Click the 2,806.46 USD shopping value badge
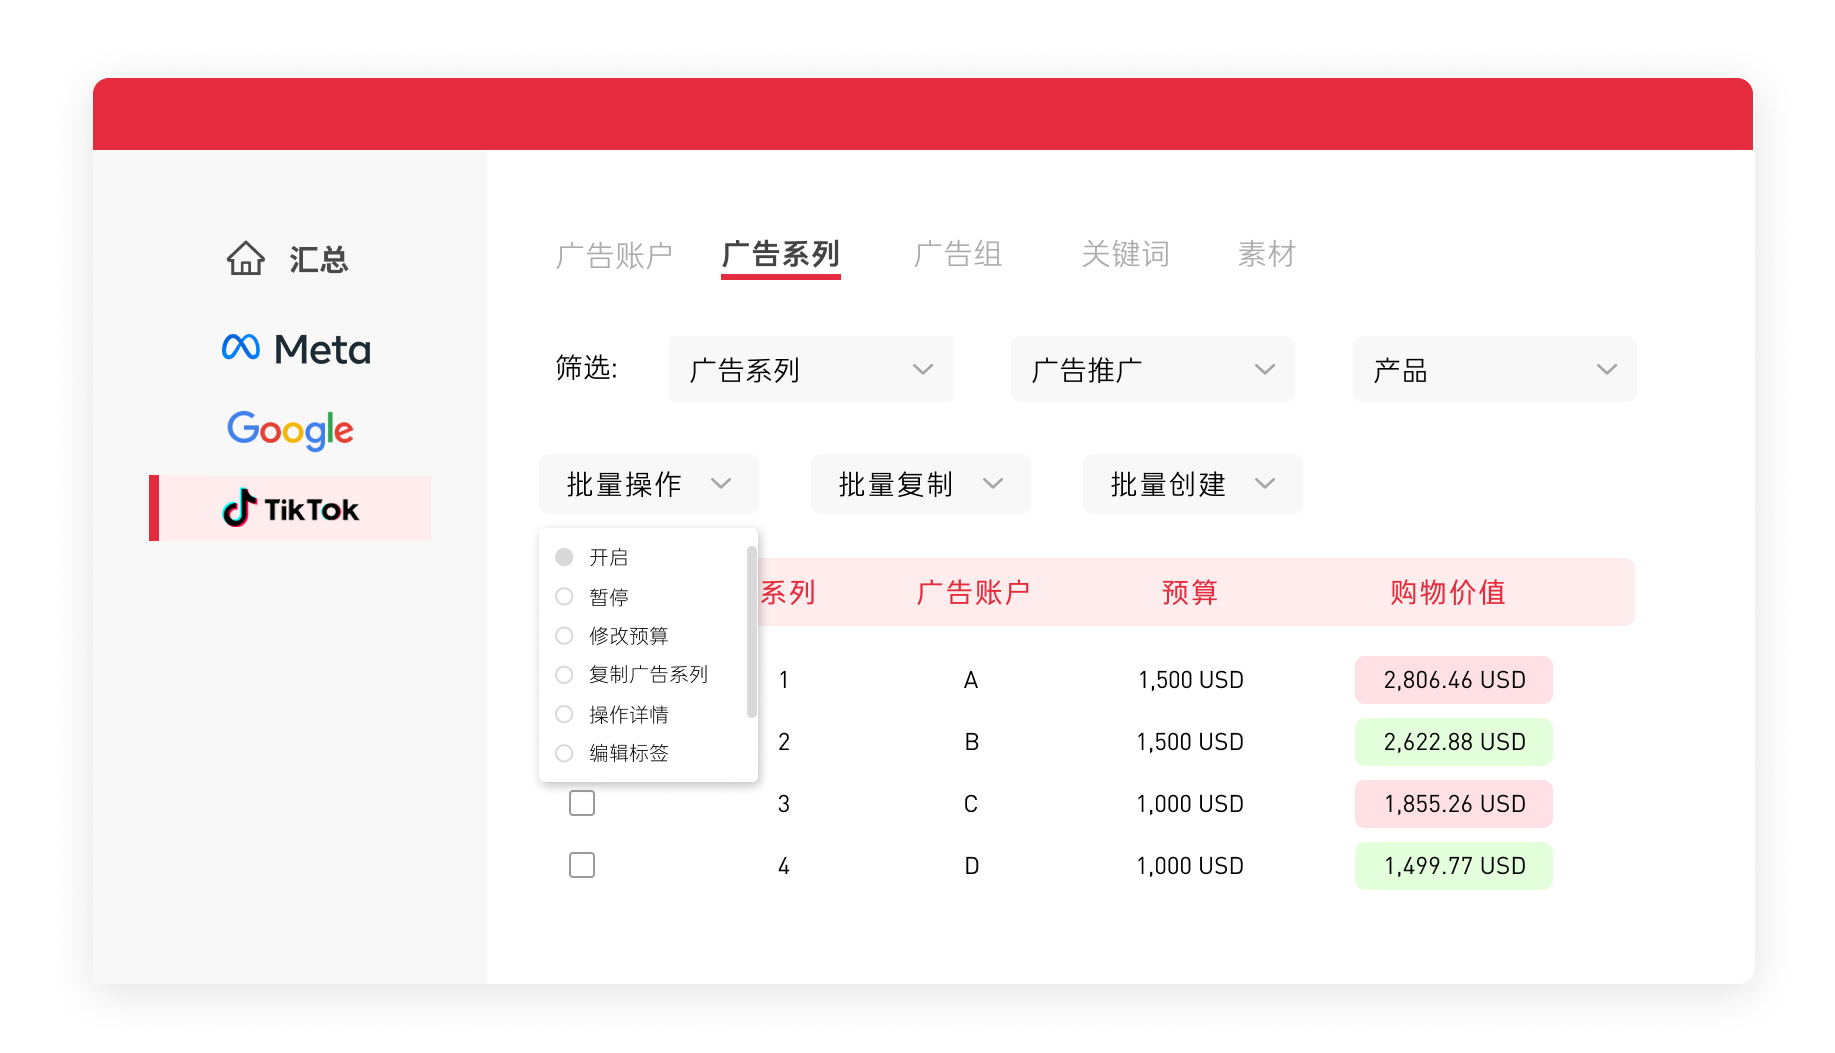This screenshot has height=1053, width=1835. [x=1453, y=679]
